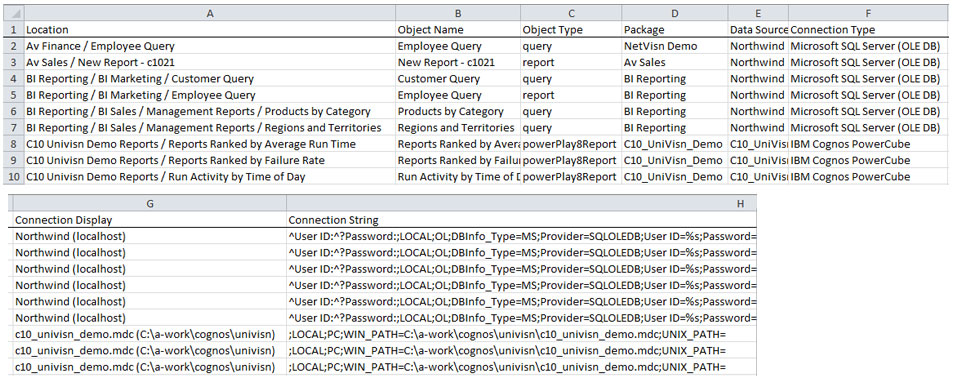Screen dimensions: 960x379
Task: Click 'Customer Query' object name cell
Action: coord(458,78)
